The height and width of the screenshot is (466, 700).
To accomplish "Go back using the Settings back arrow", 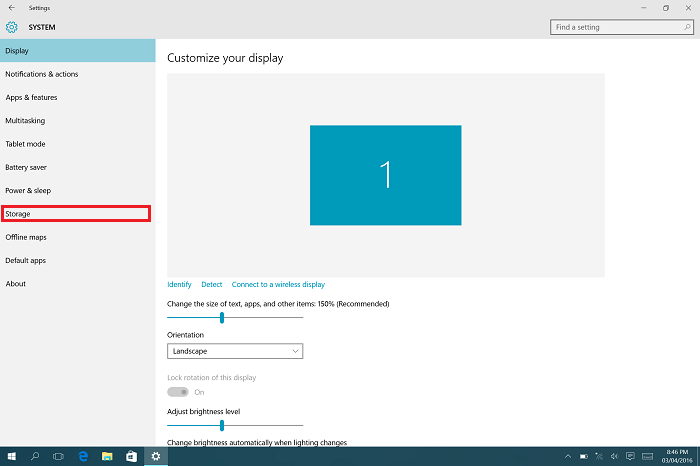I will click(x=12, y=8).
